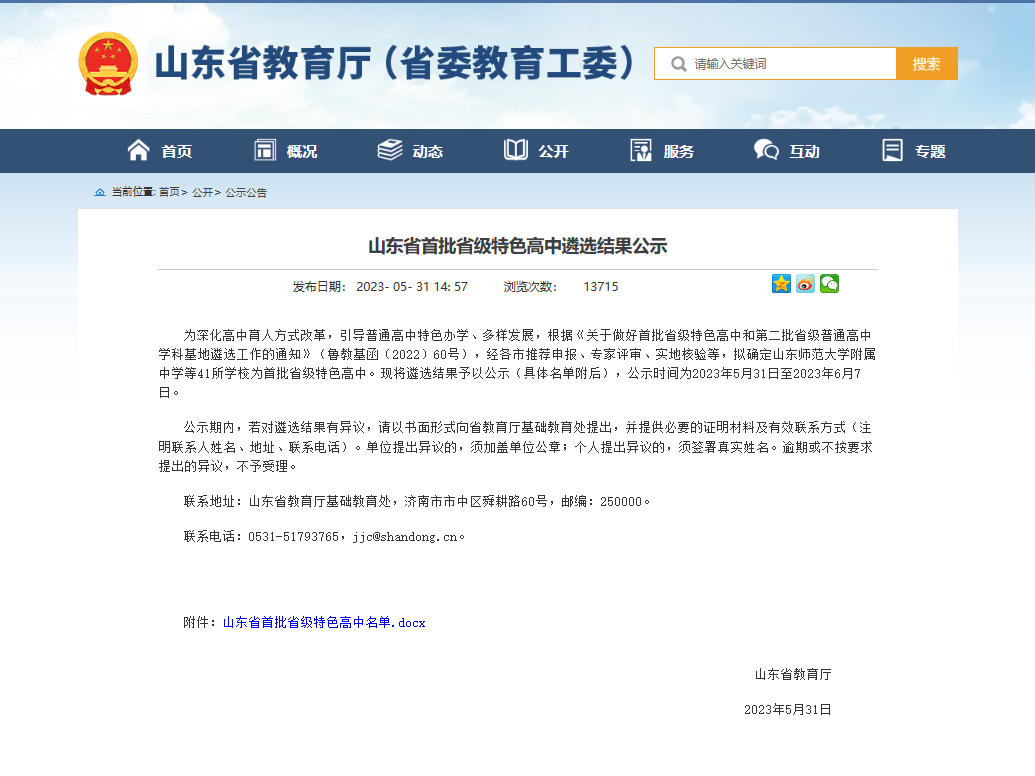Click the breadcrumb location icon before 当前位置

[x=101, y=192]
